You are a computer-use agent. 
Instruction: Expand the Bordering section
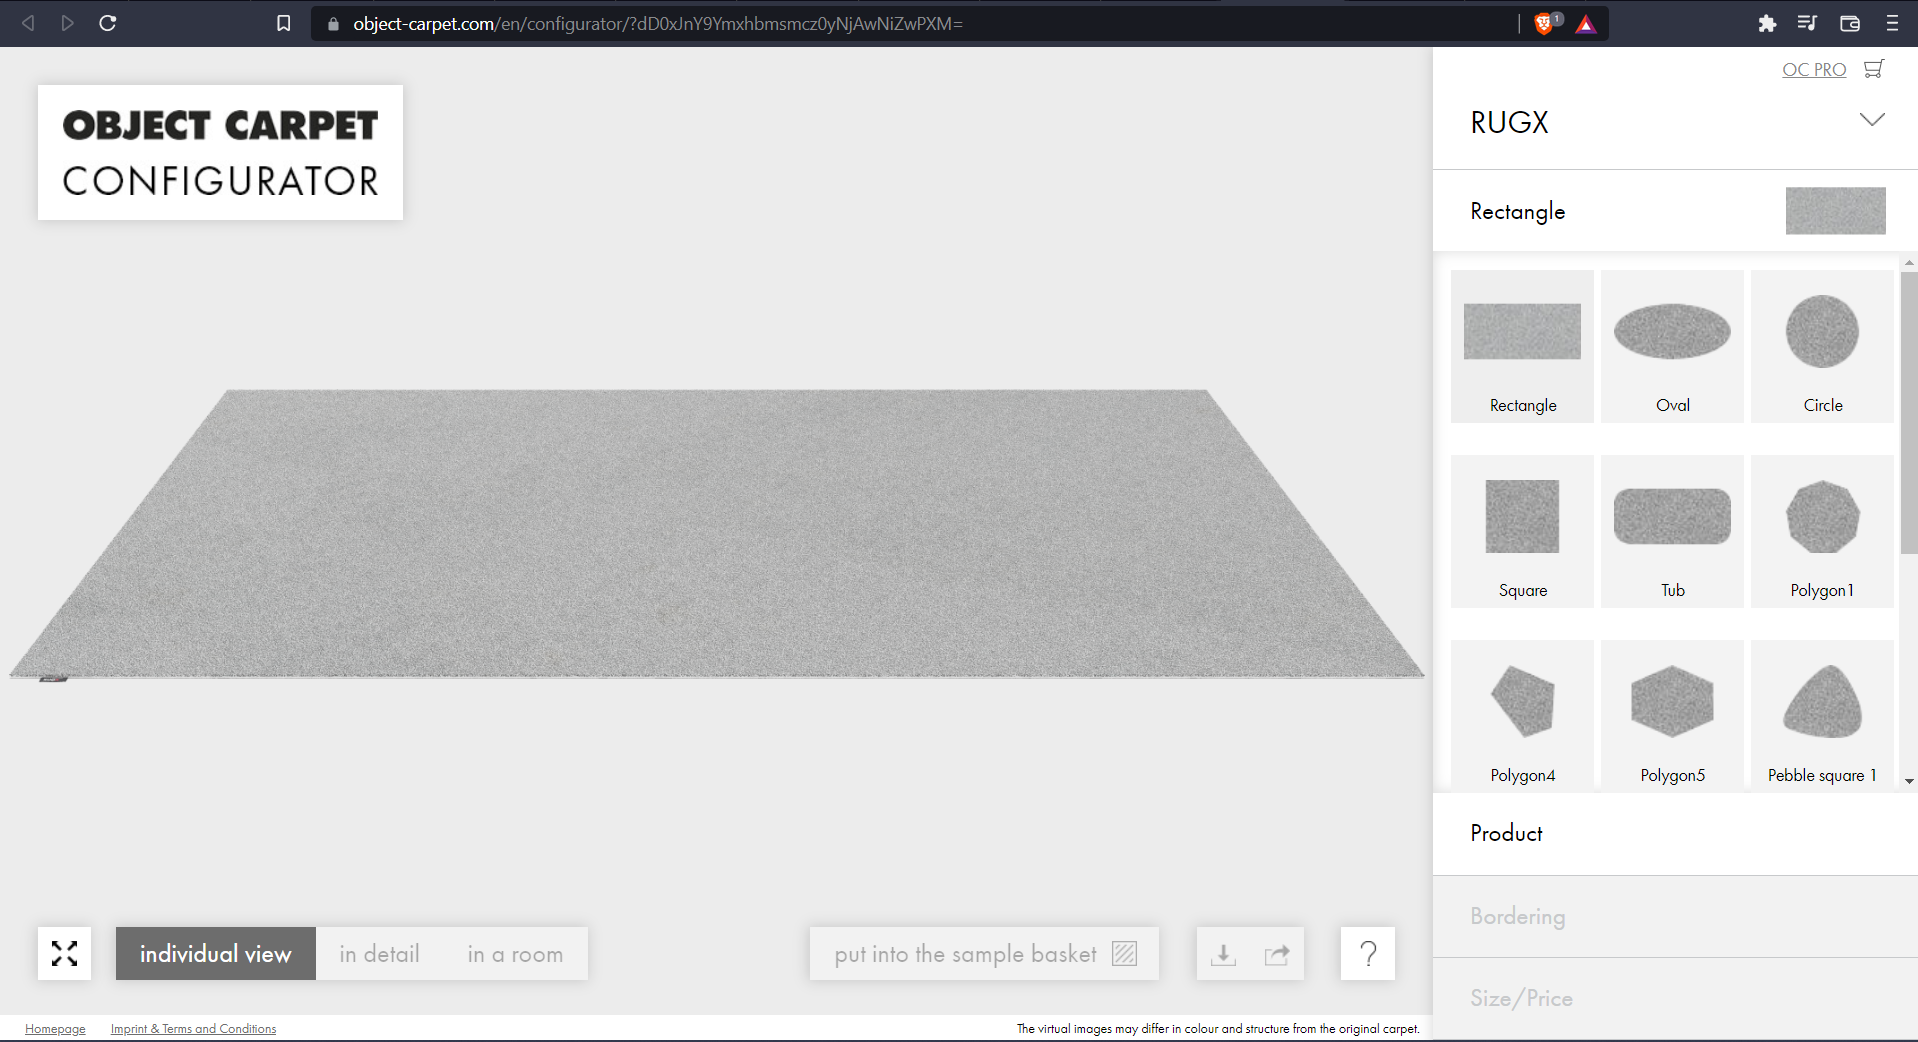click(x=1516, y=915)
